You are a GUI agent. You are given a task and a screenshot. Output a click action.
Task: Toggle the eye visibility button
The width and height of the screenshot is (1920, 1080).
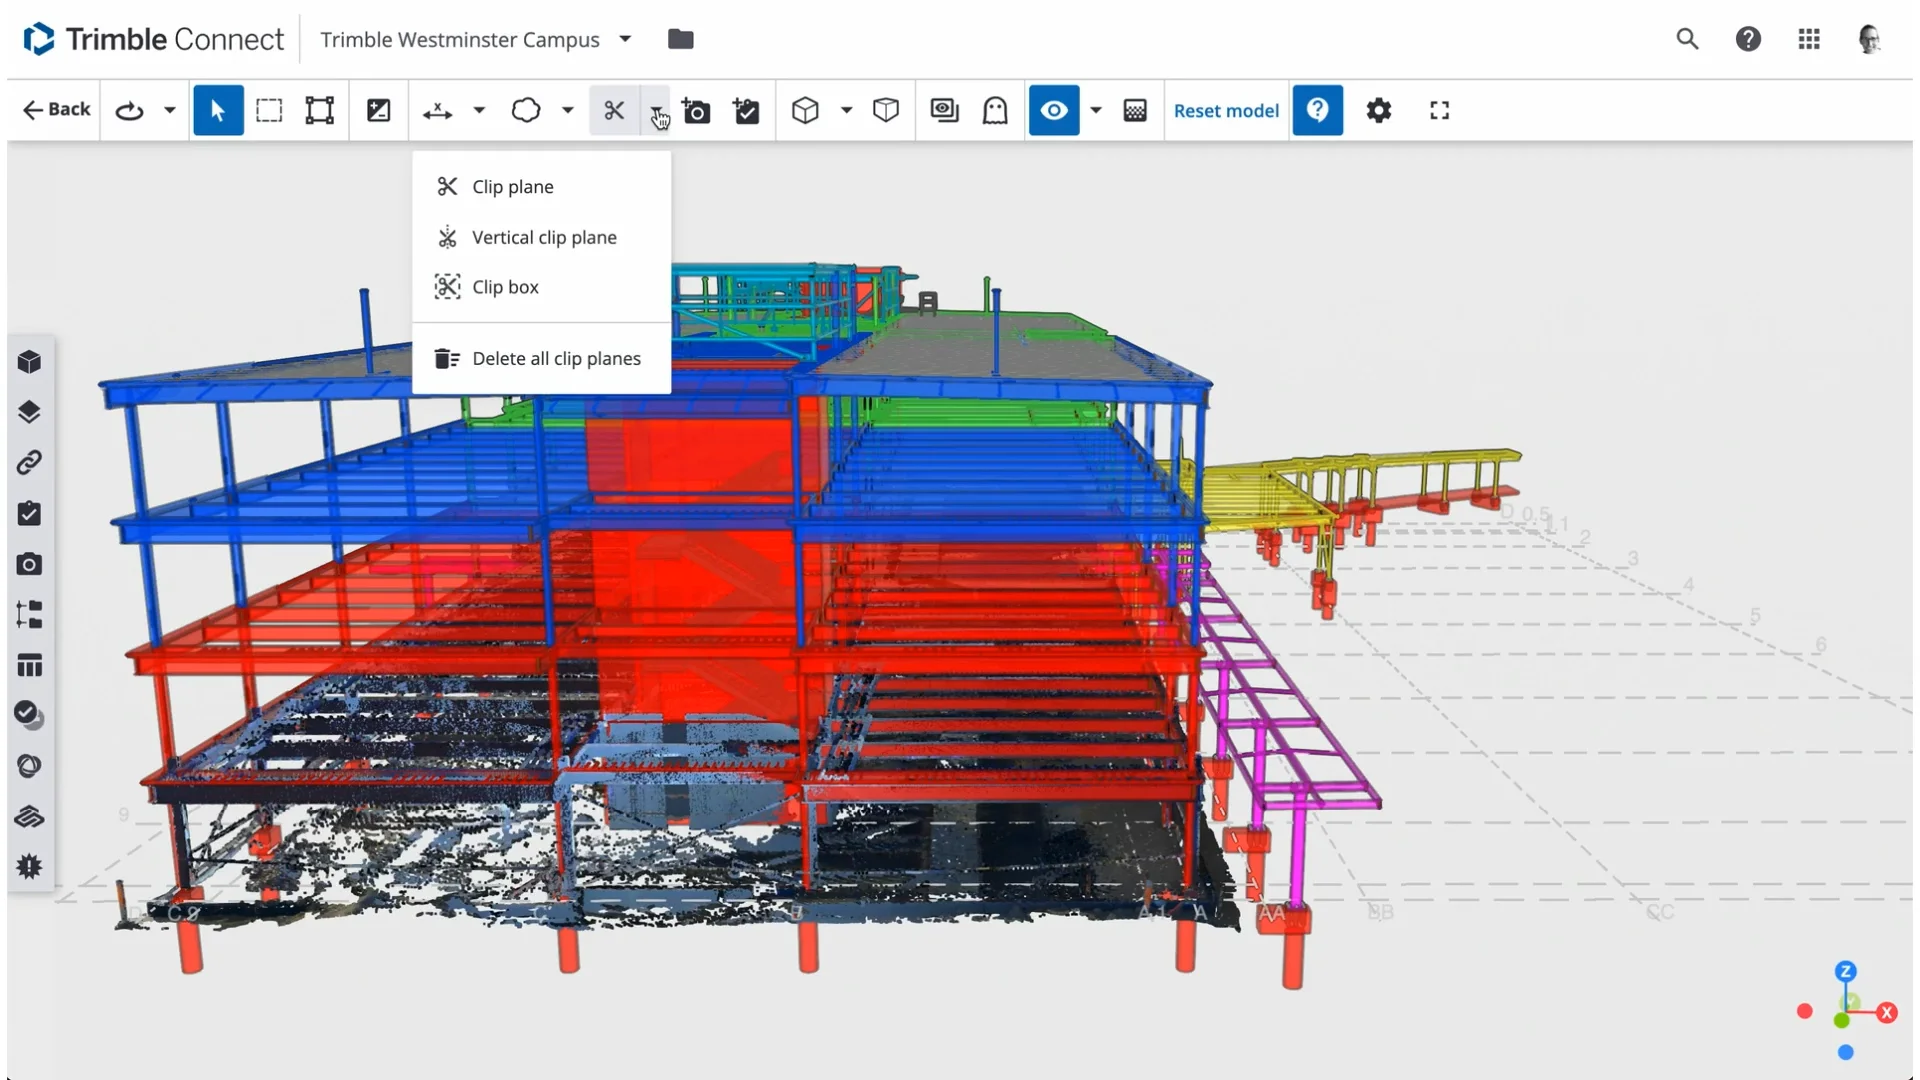[x=1054, y=110]
